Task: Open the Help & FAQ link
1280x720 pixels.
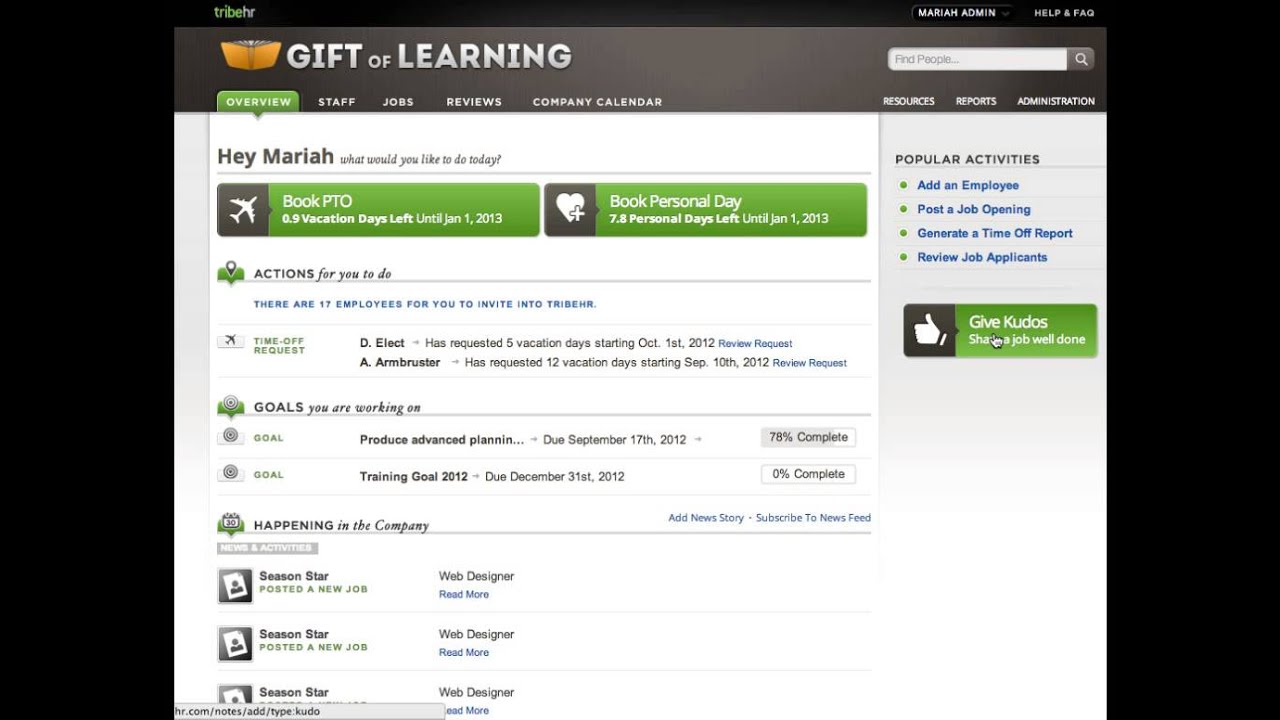Action: (1064, 13)
